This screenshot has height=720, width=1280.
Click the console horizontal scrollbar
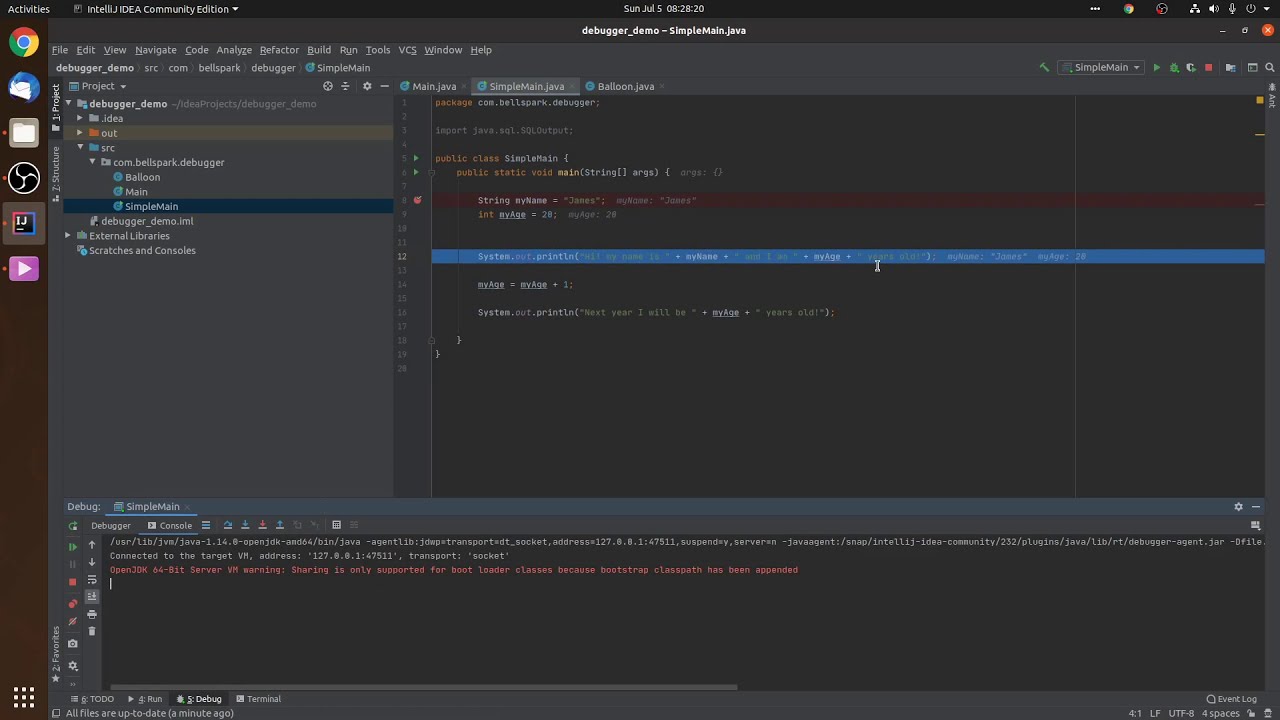click(x=423, y=687)
